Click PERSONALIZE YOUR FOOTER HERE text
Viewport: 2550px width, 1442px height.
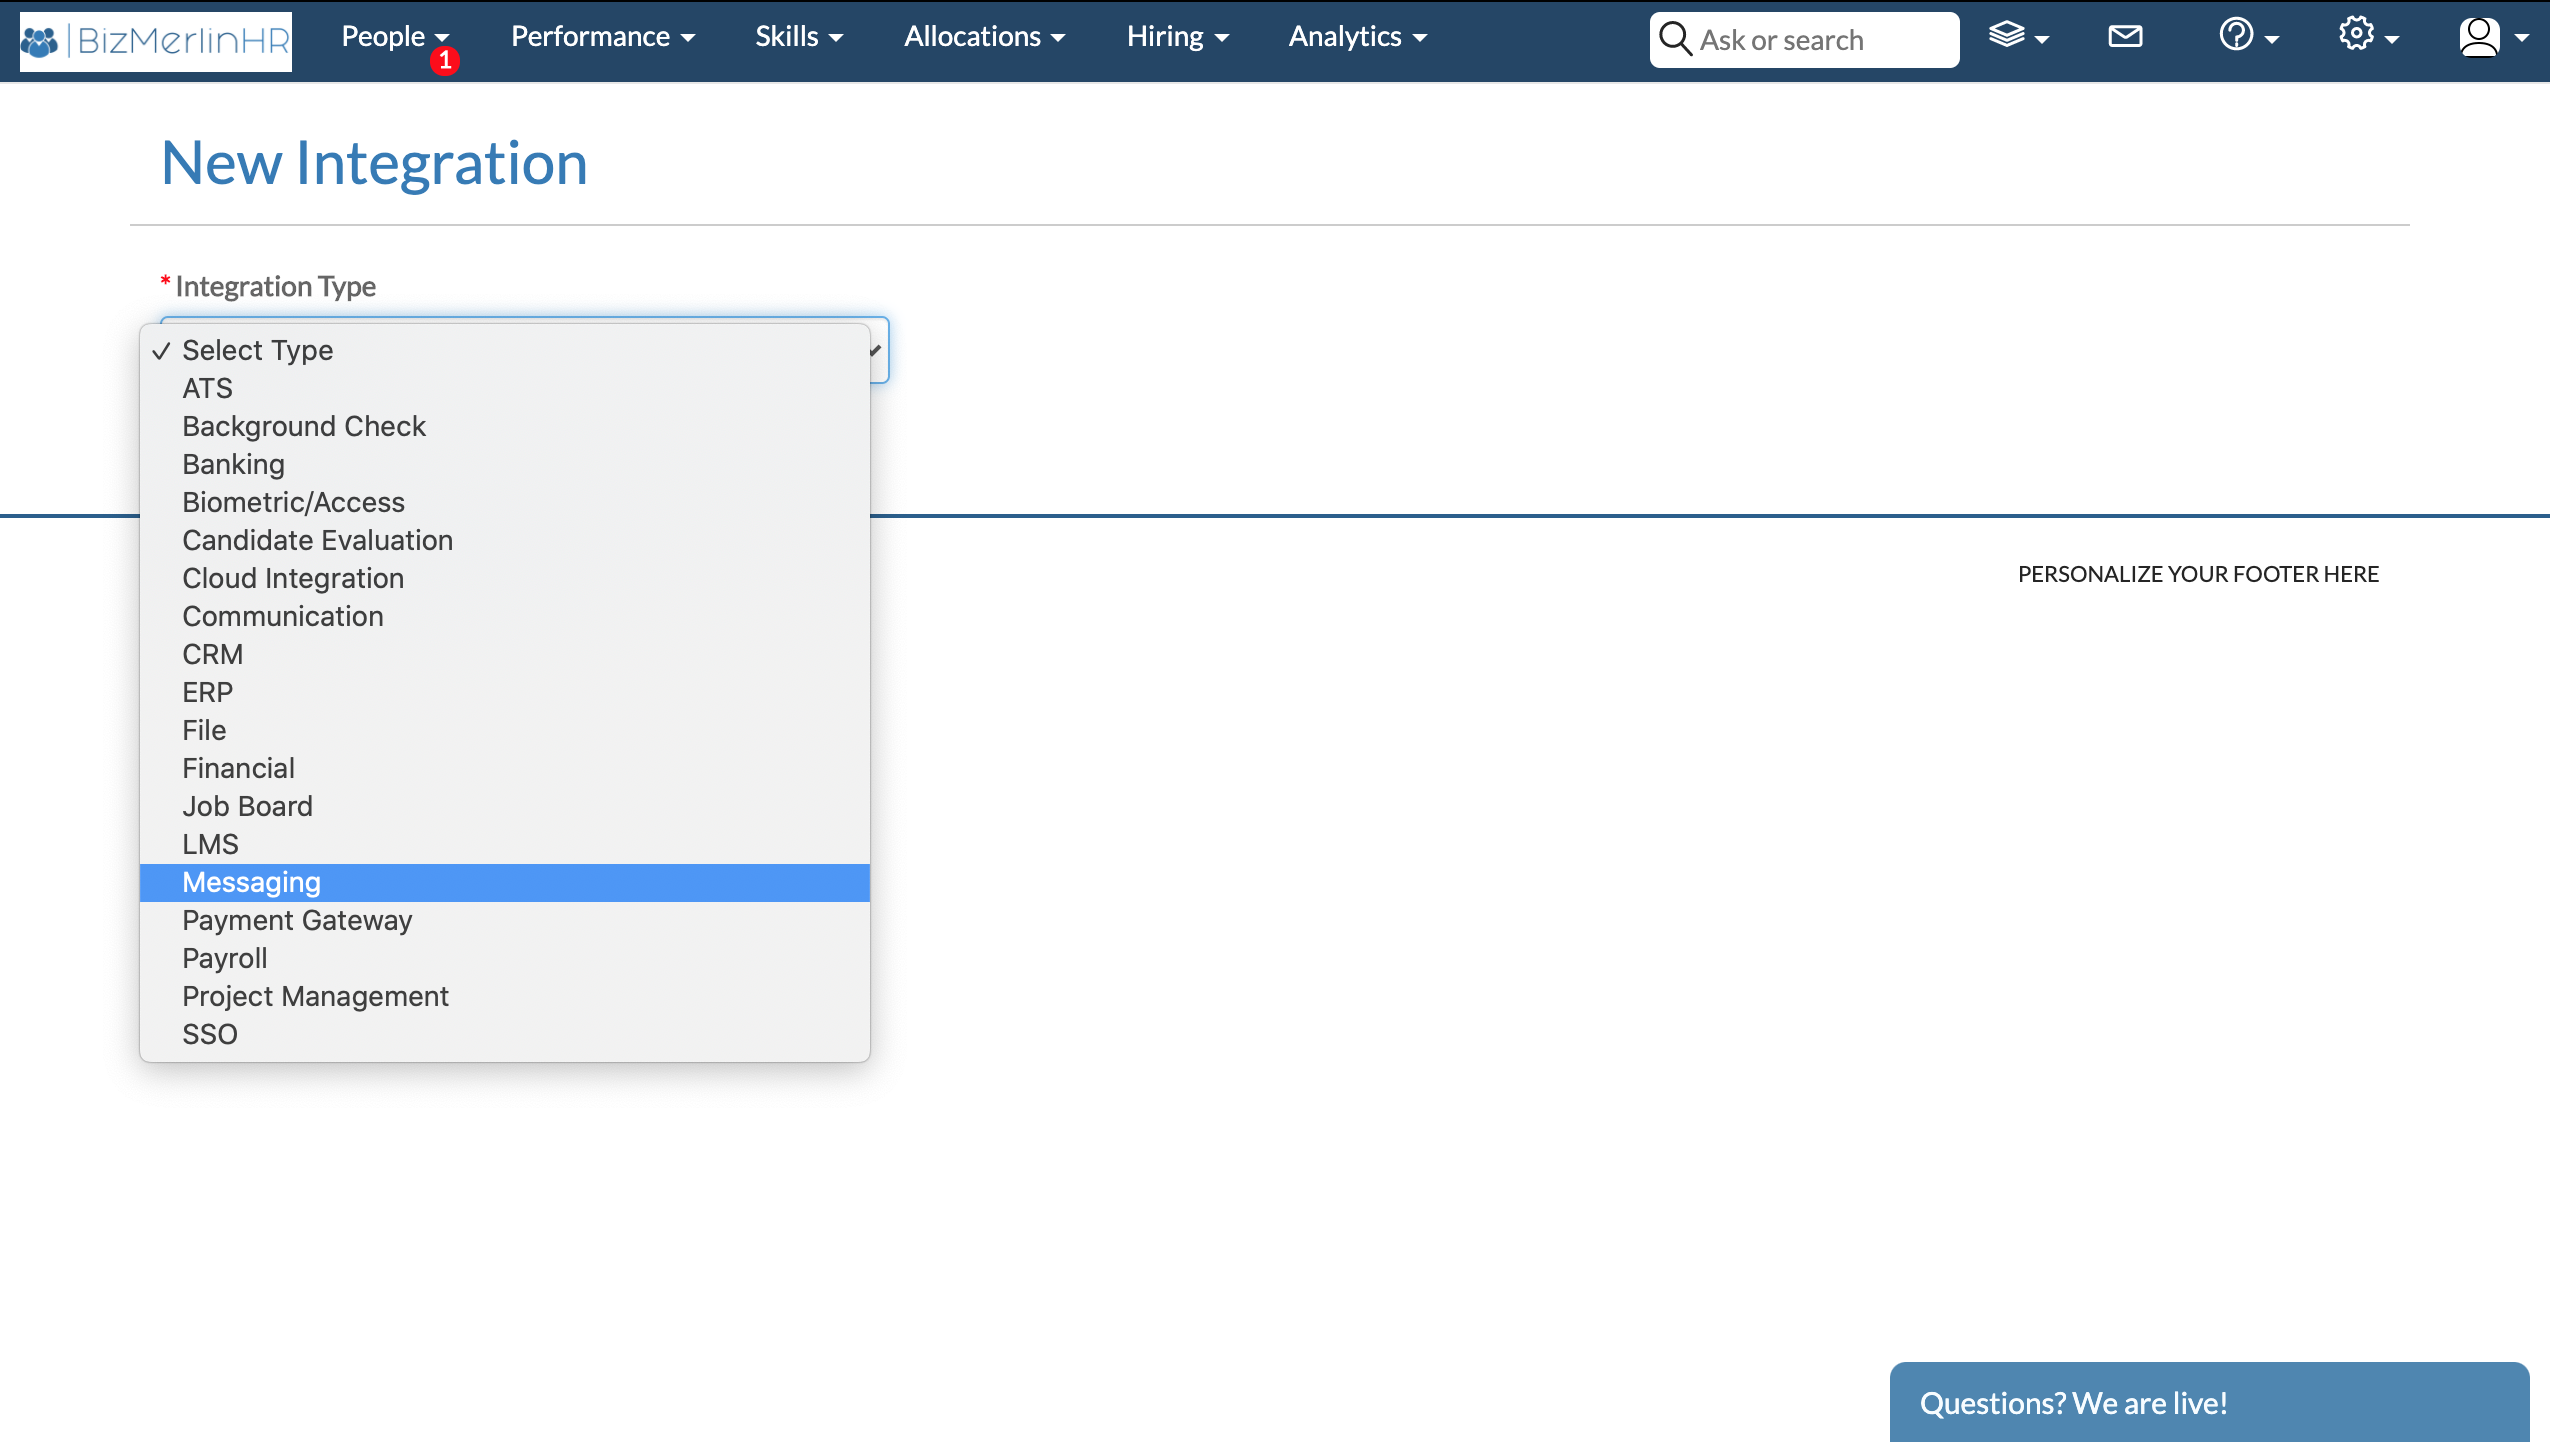click(2198, 574)
